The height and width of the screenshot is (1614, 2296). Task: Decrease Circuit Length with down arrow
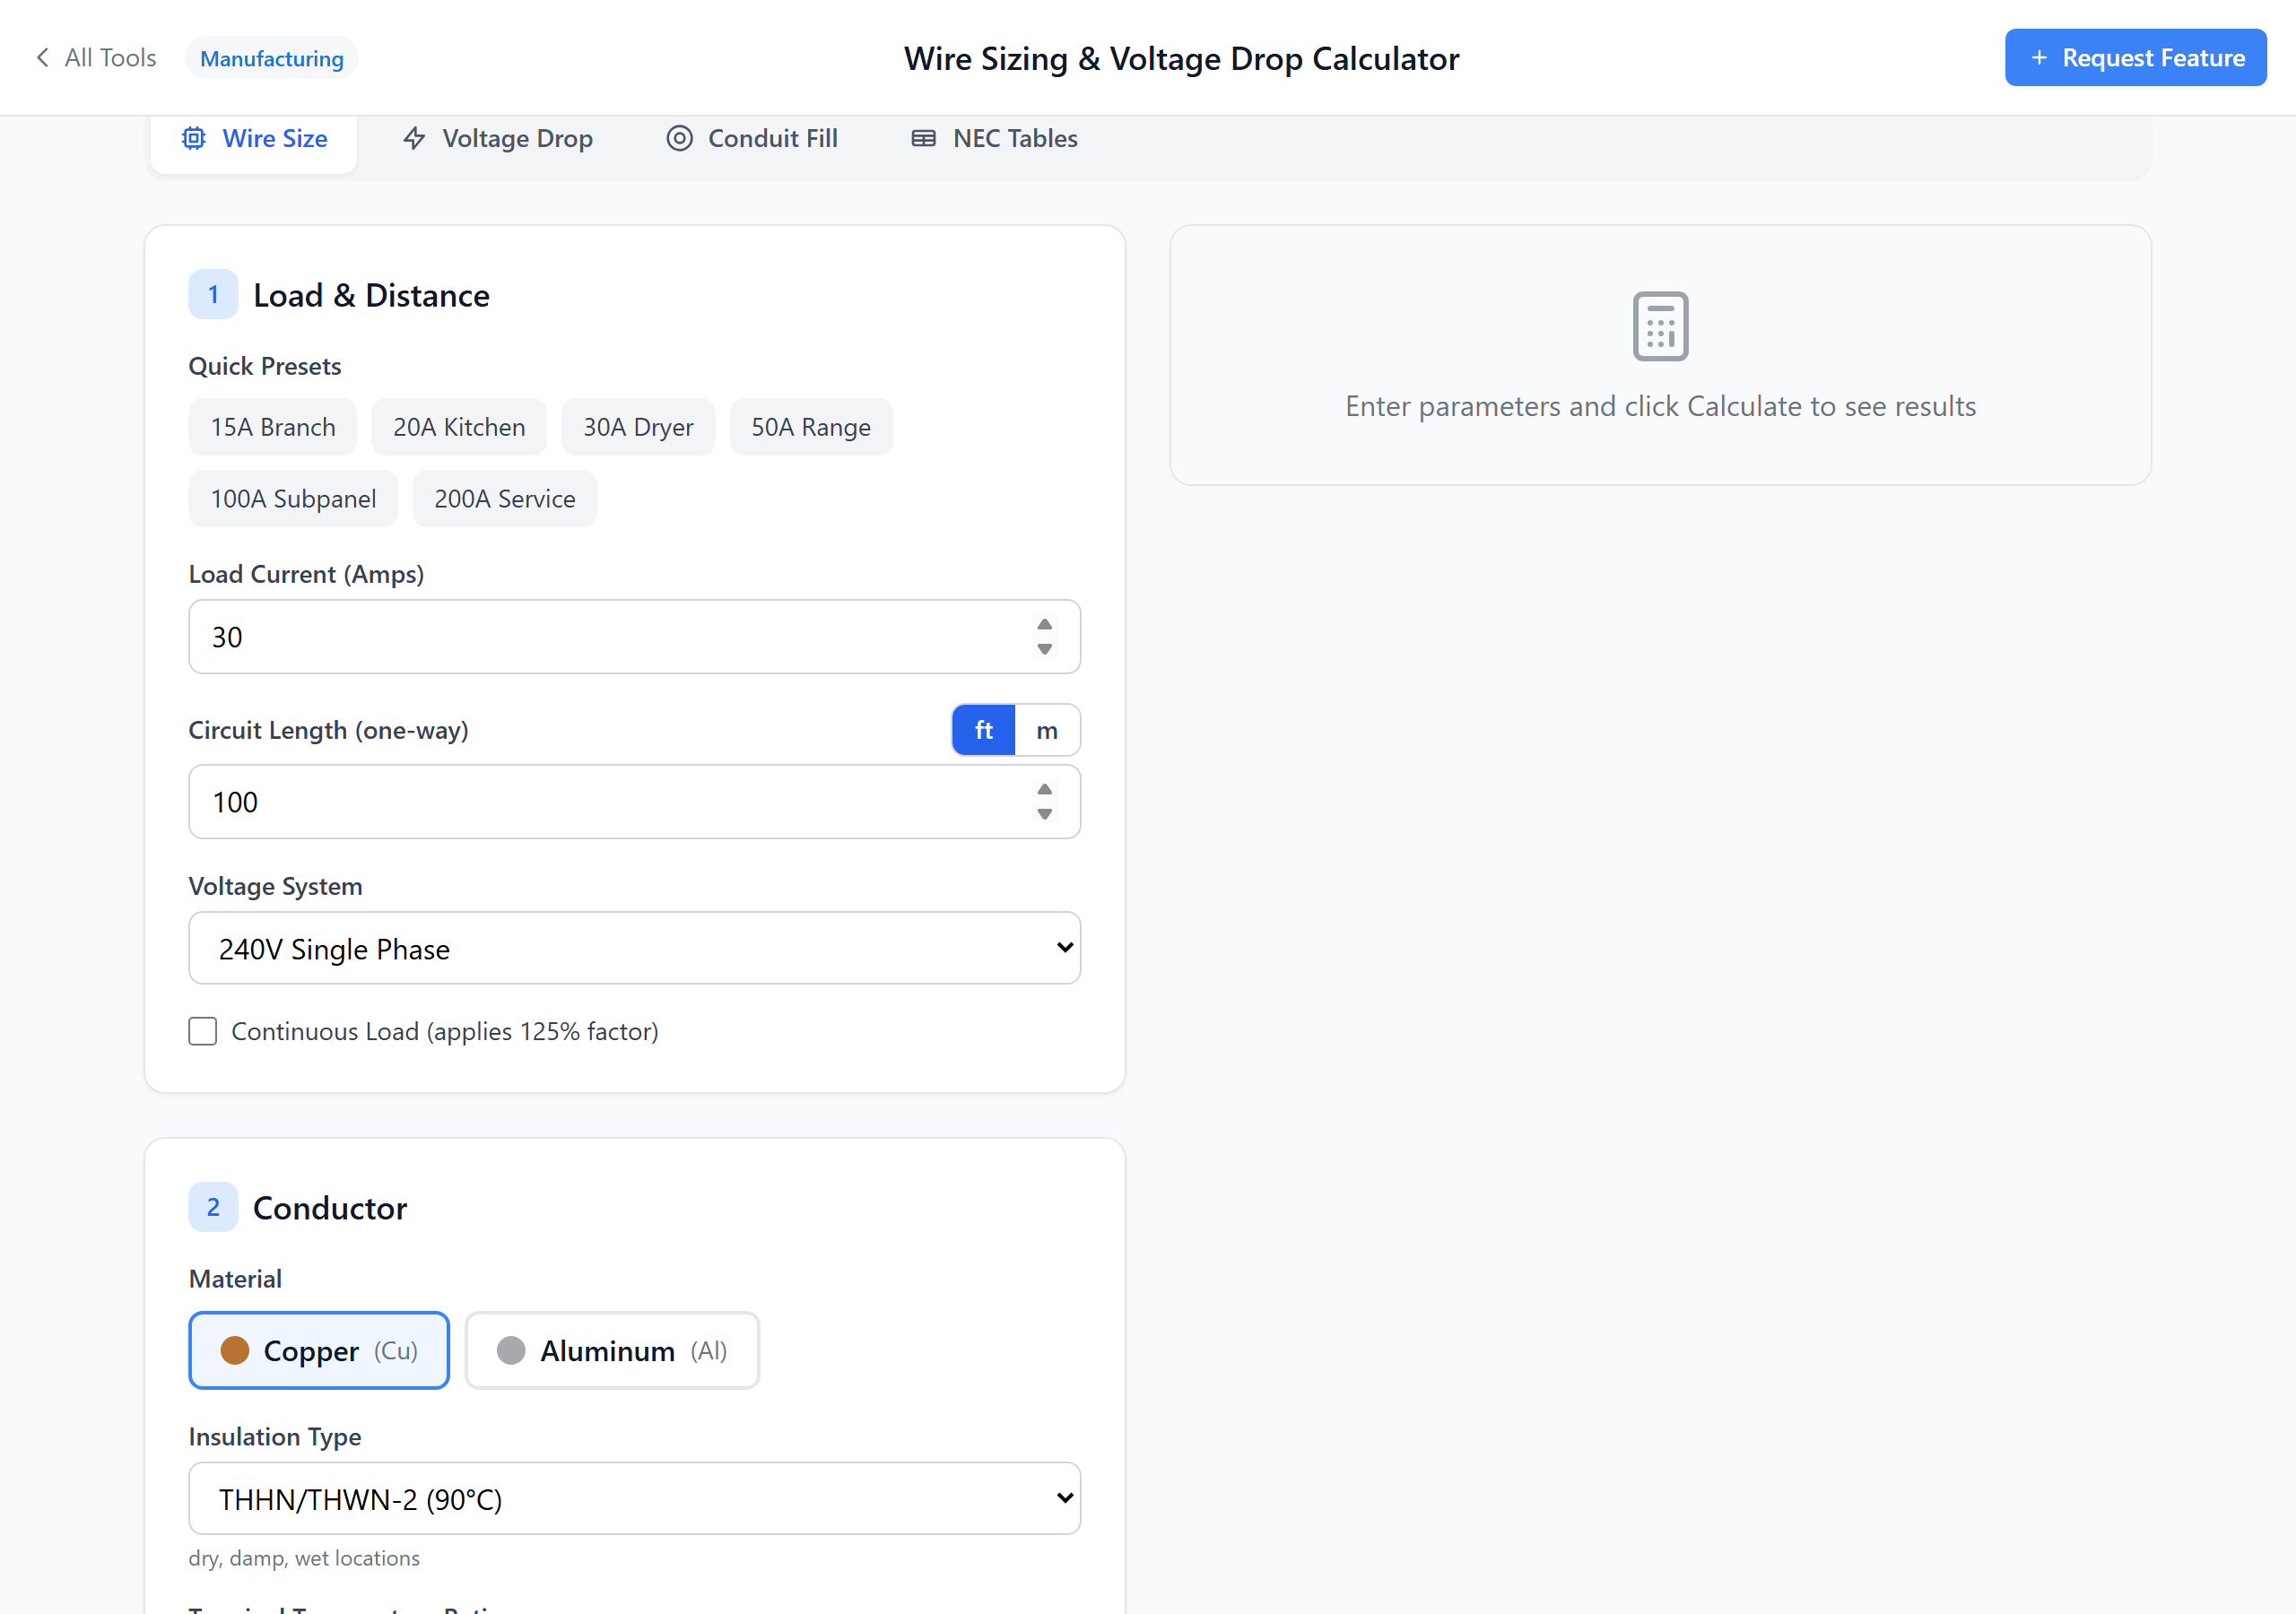(x=1044, y=814)
